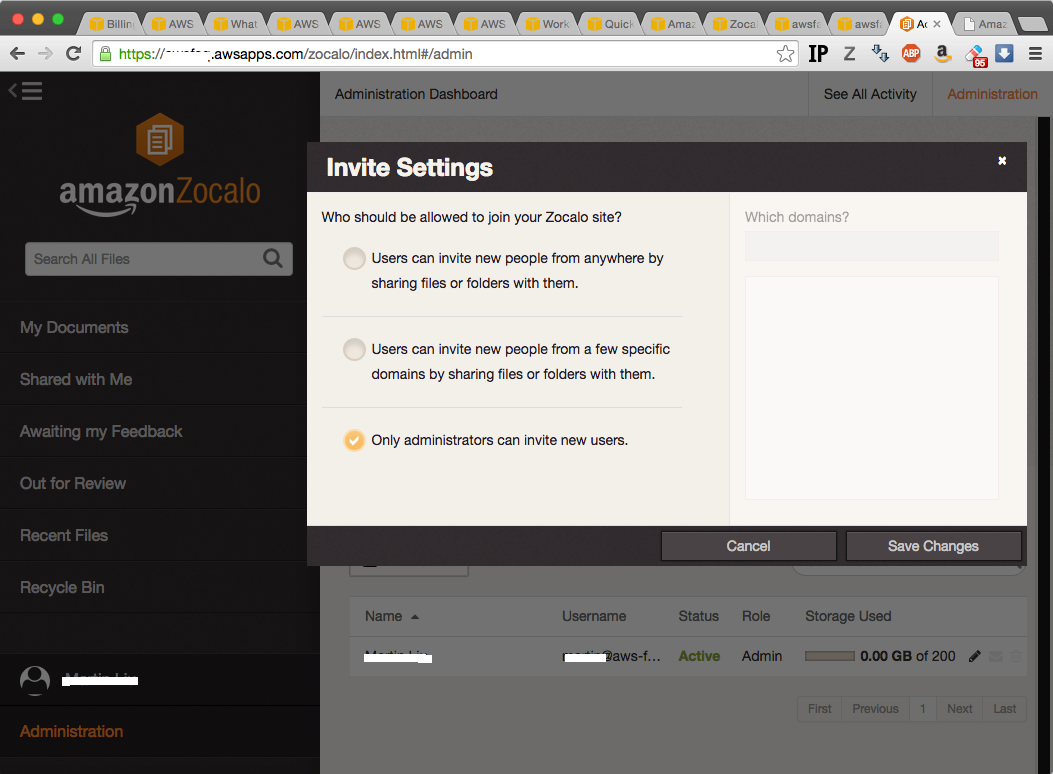Image resolution: width=1053 pixels, height=774 pixels.
Task: Open Awaiting my Feedback in the sidebar
Action: pyautogui.click(x=101, y=432)
